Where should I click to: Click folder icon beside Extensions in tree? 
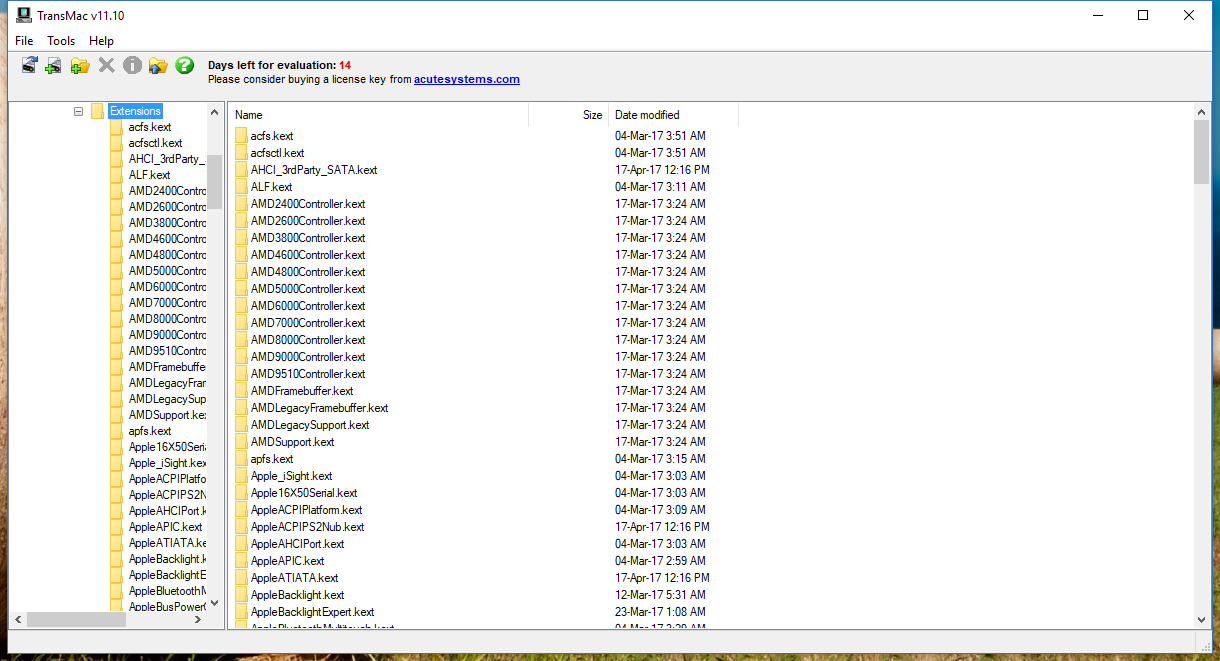97,111
